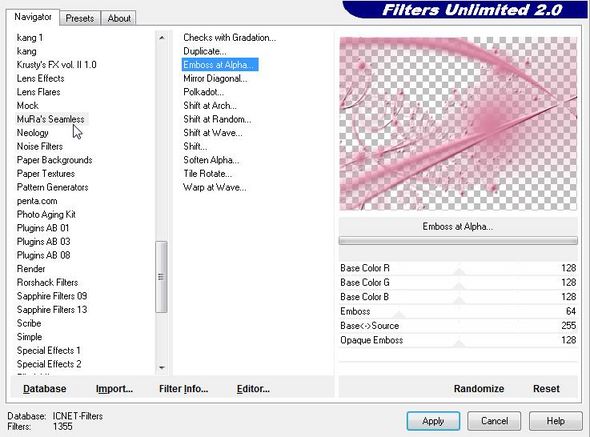This screenshot has height=437, width=590.
Task: Click the Cancel button
Action: pos(494,421)
